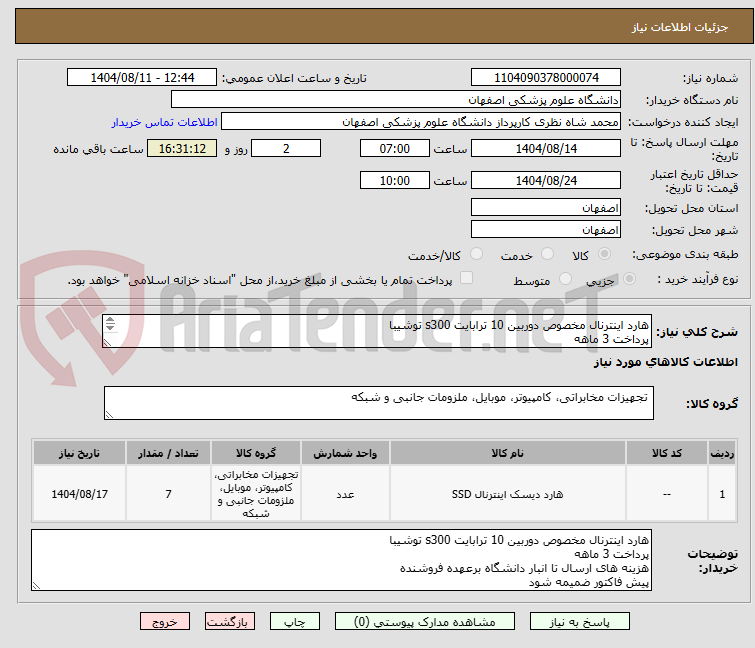This screenshot has width=755, height=648.
Task: Click the تاریخ و ساعت اعلان عمومی field
Action: point(142,78)
